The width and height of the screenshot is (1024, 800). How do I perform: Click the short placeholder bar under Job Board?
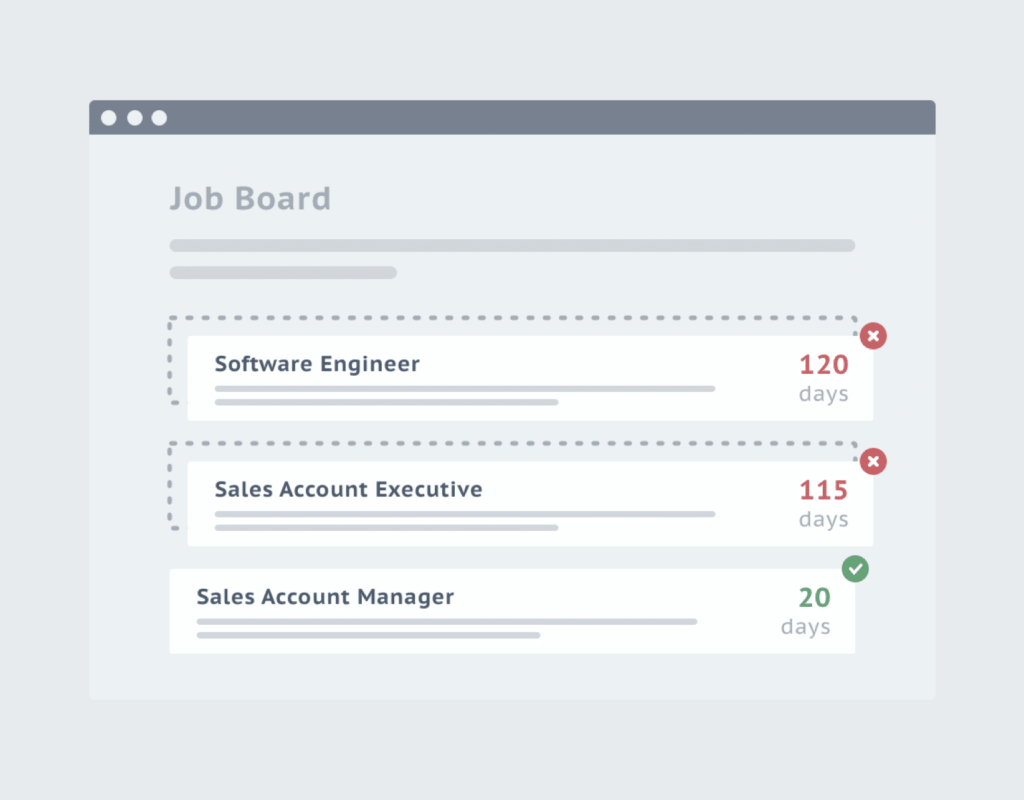283,272
